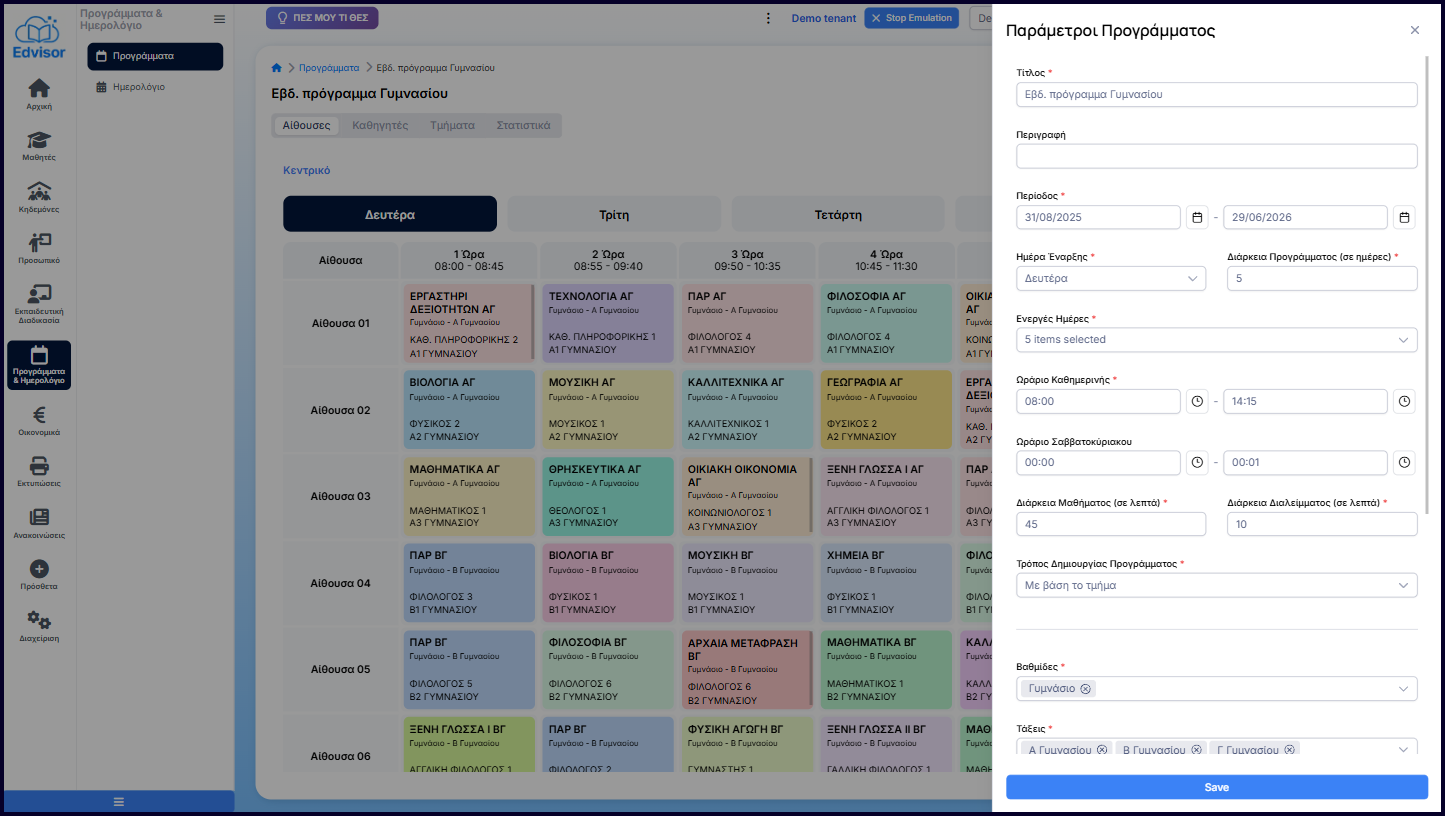Close the Παράμετροι Προγράμματος panel

click(x=1414, y=30)
